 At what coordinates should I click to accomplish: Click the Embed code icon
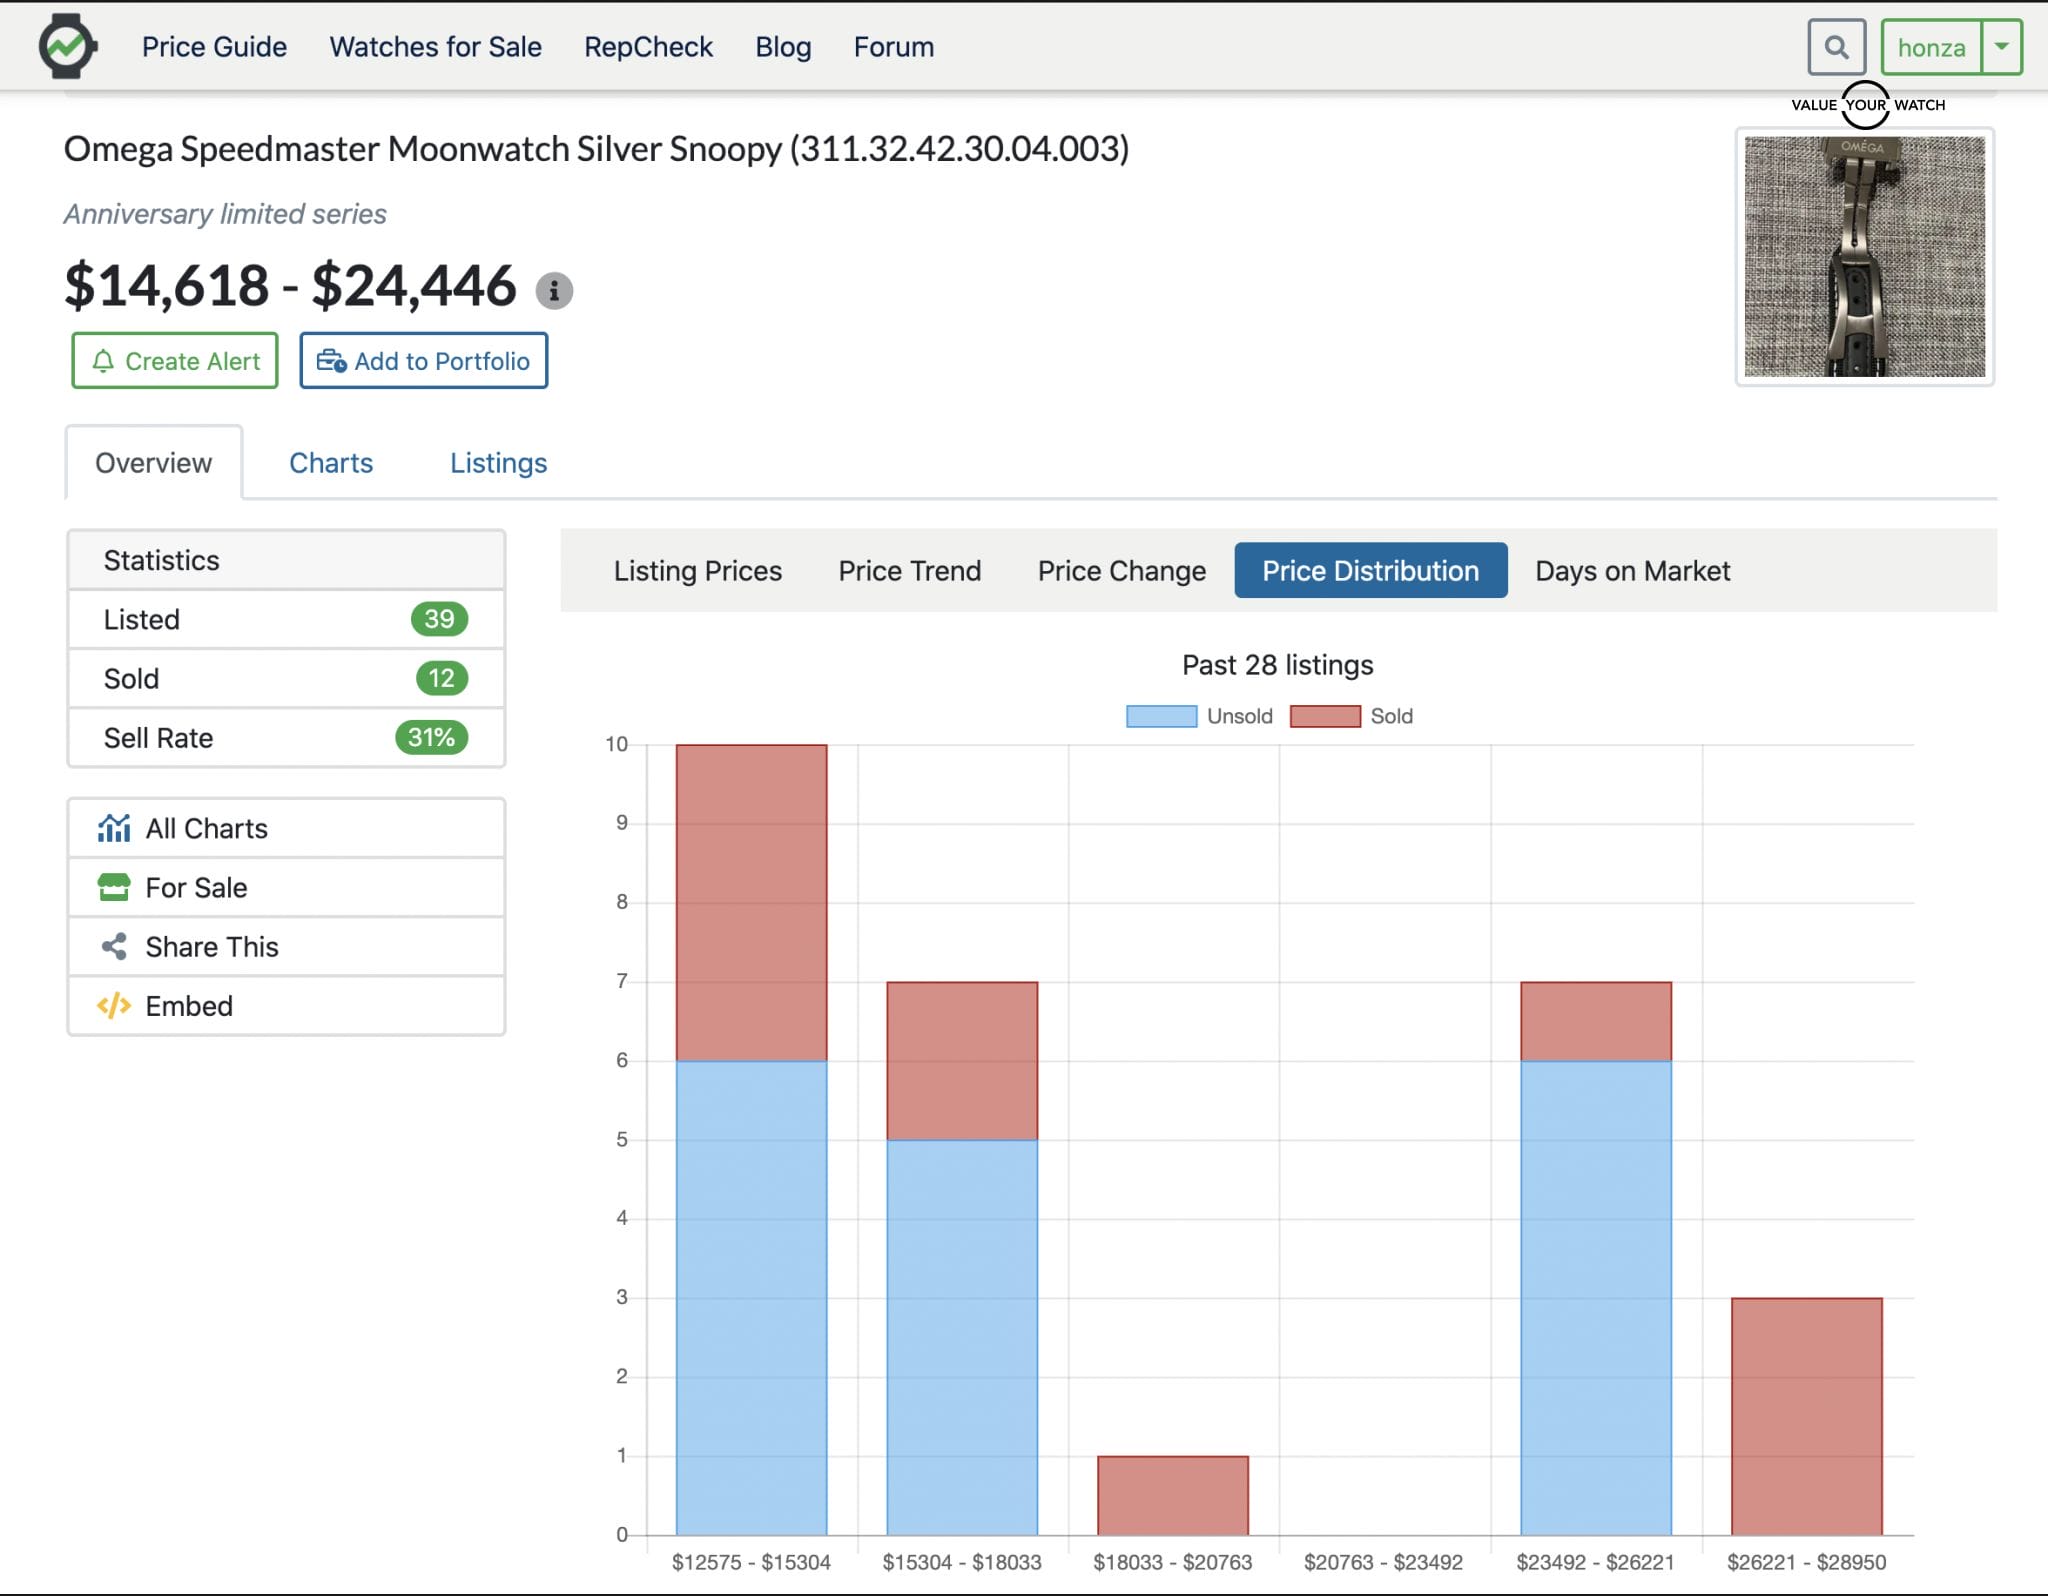[x=114, y=1005]
